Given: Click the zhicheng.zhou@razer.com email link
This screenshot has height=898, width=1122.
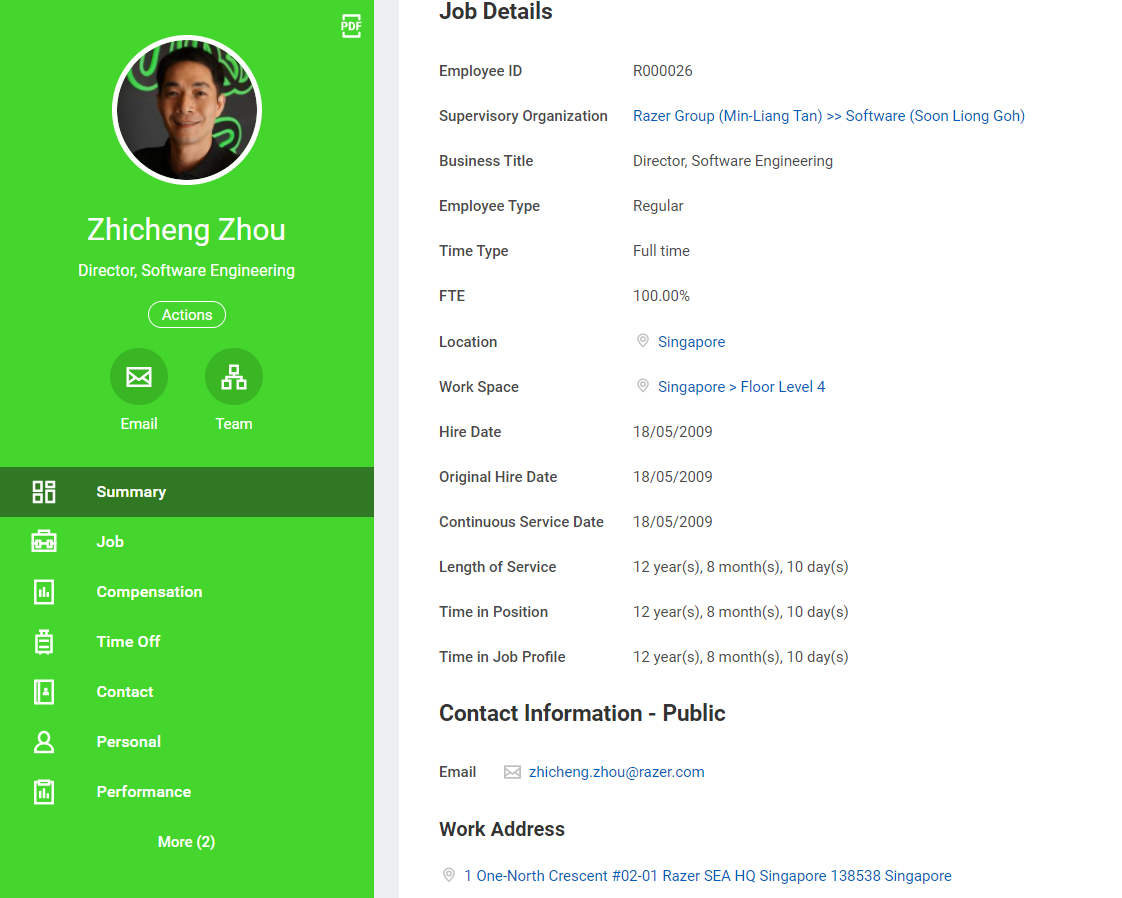Looking at the screenshot, I should click(616, 772).
